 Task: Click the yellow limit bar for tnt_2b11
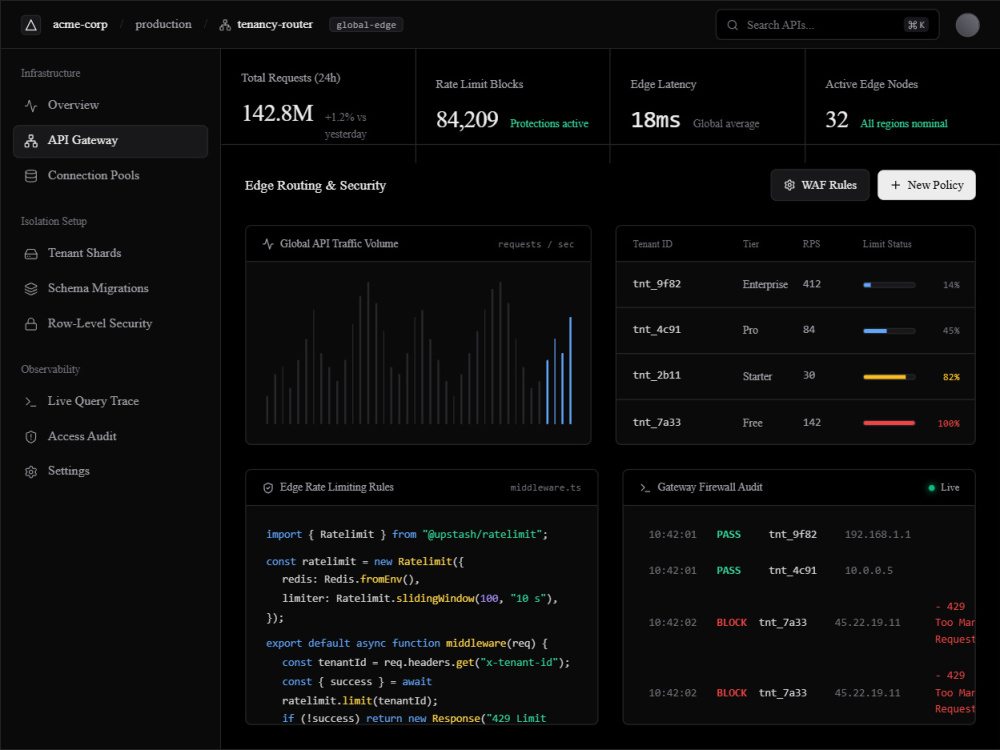click(x=889, y=377)
